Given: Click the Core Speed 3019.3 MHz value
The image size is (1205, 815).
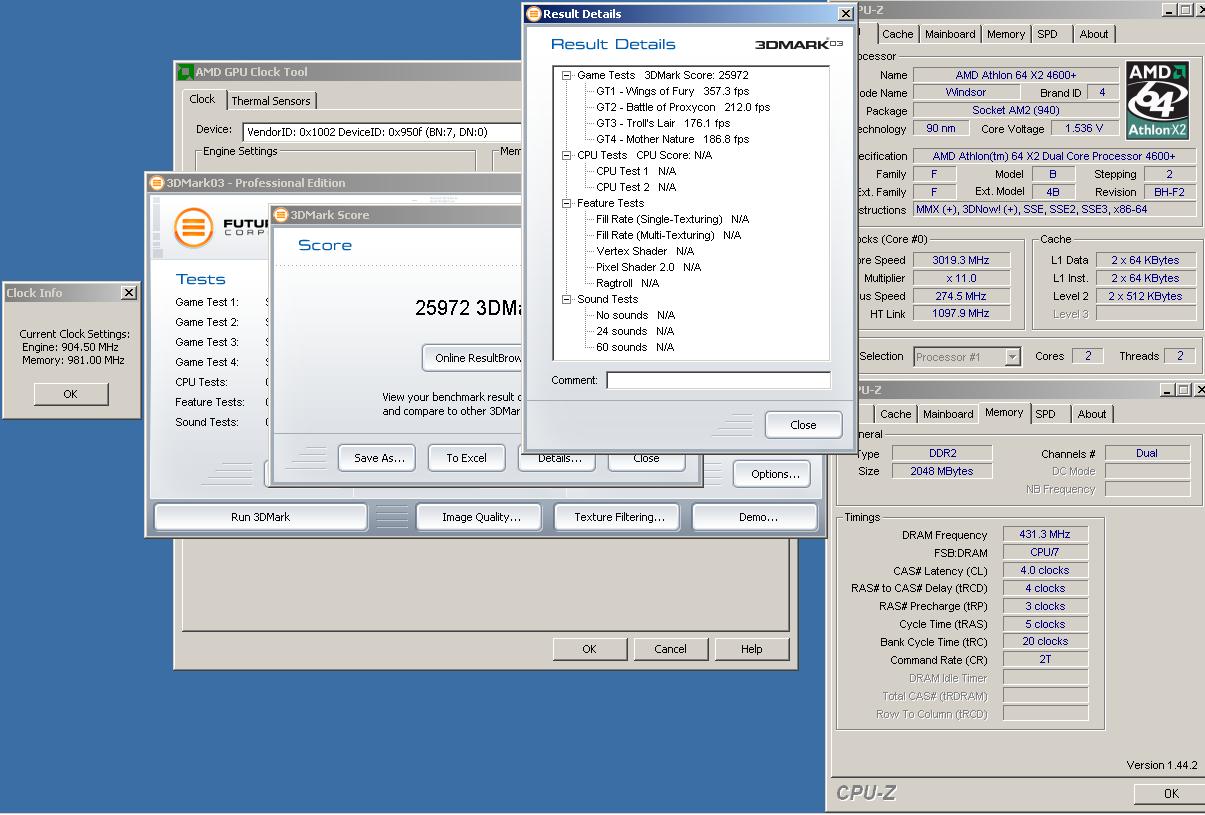Looking at the screenshot, I should pos(960,260).
